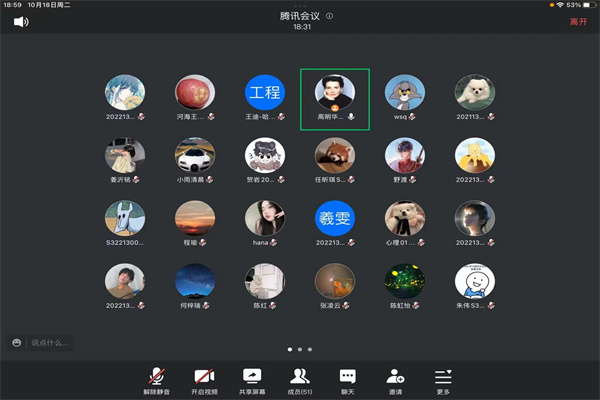Invite participants using 邀请
This screenshot has width=600, height=400.
tap(395, 378)
